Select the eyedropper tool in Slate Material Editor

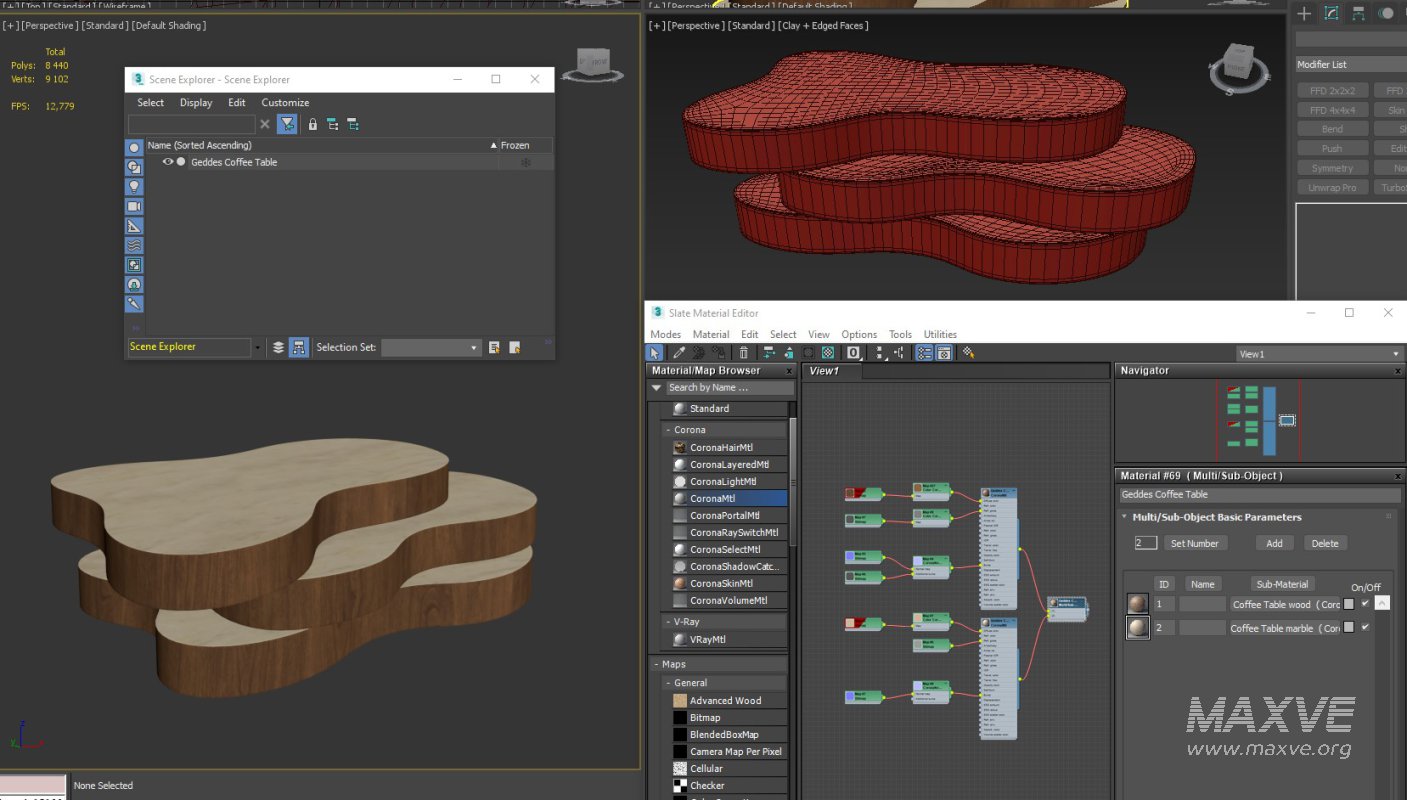678,353
